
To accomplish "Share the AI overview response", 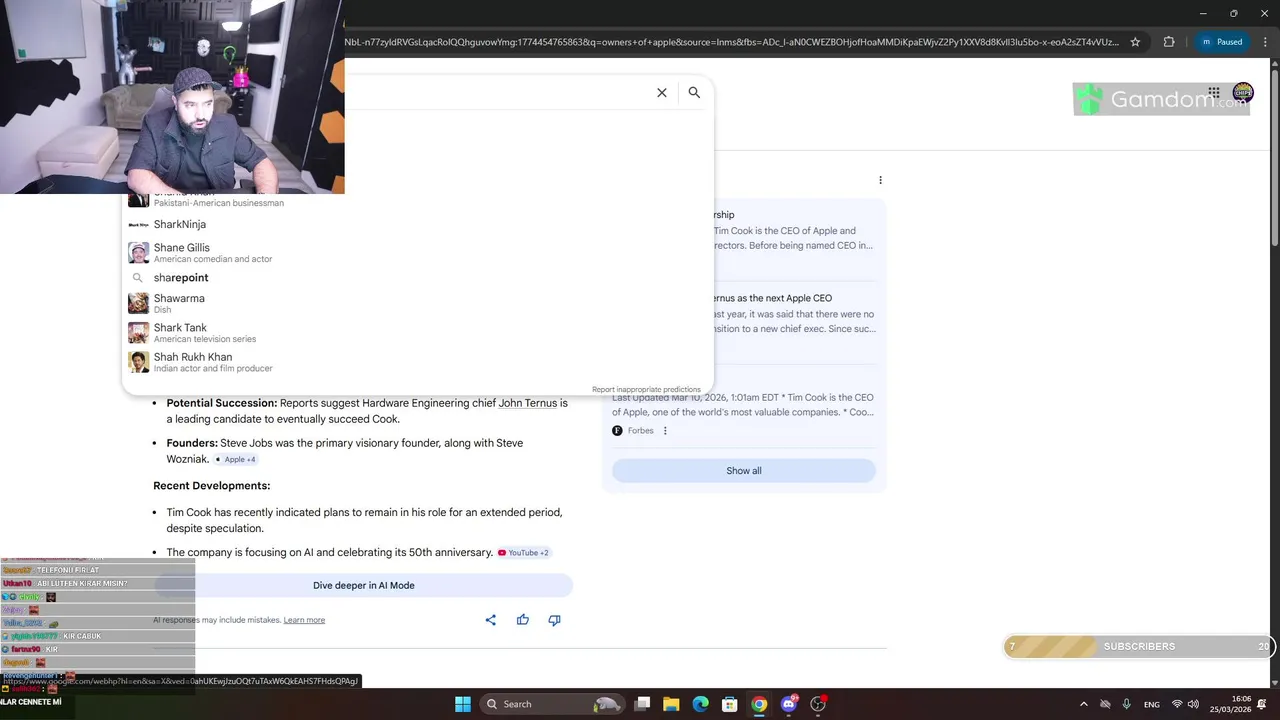I will click(x=490, y=620).
